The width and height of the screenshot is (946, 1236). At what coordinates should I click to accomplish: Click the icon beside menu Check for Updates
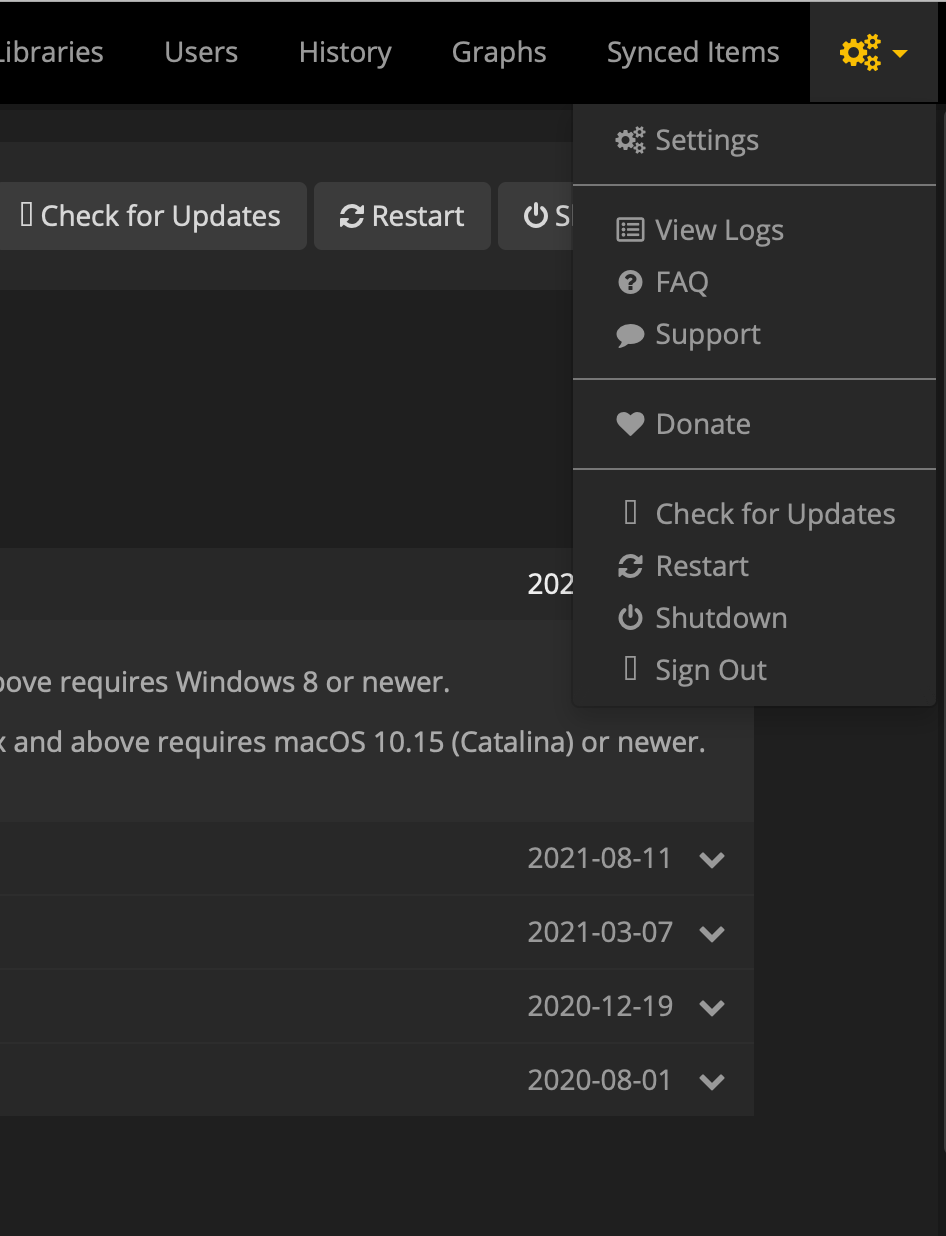pyautogui.click(x=630, y=513)
